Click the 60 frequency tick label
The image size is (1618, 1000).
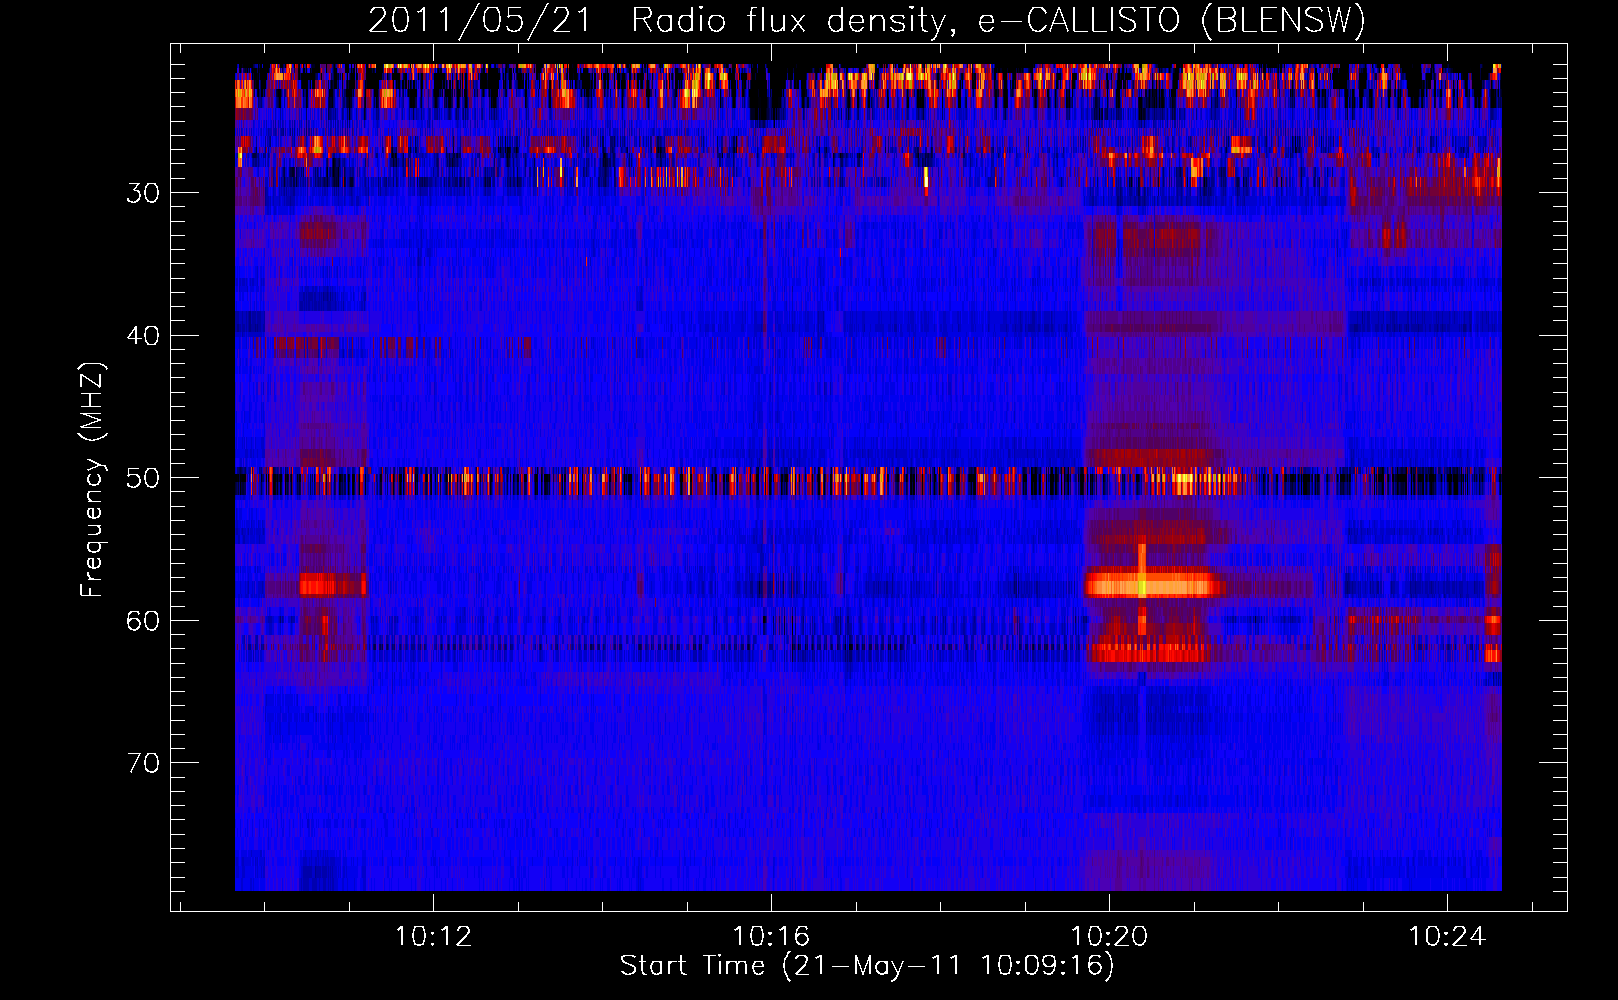click(143, 621)
